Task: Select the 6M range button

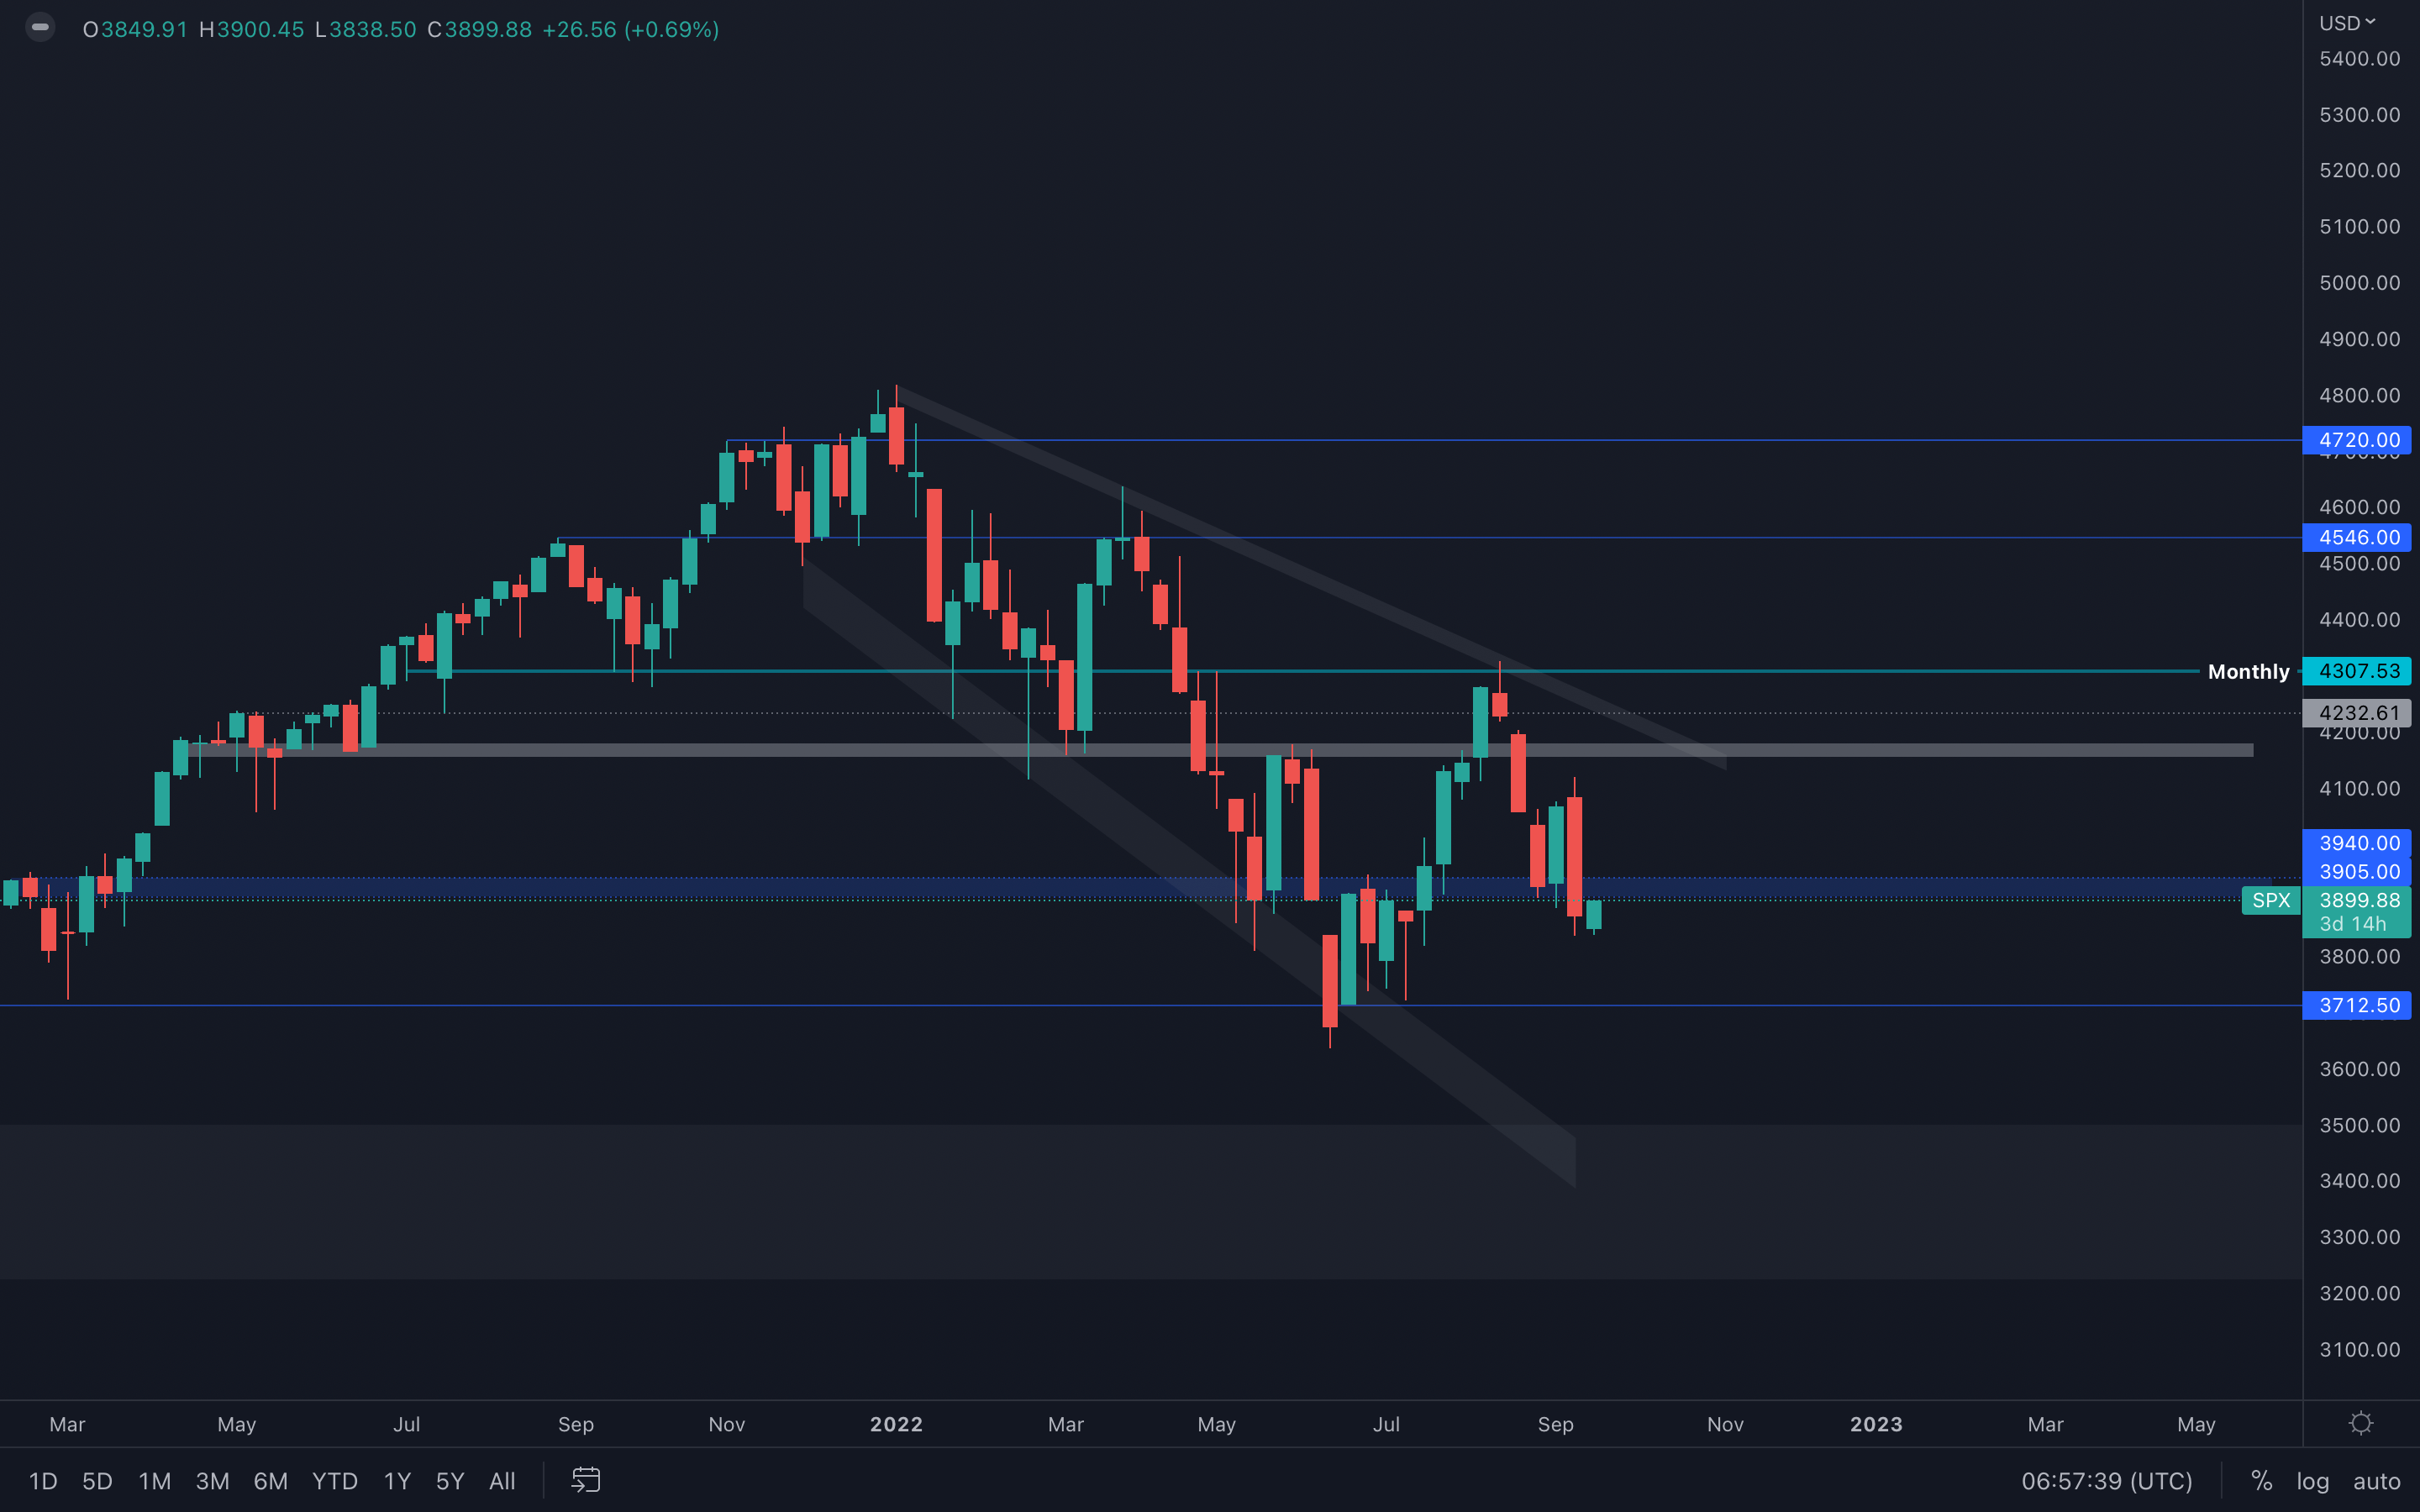Action: [270, 1481]
